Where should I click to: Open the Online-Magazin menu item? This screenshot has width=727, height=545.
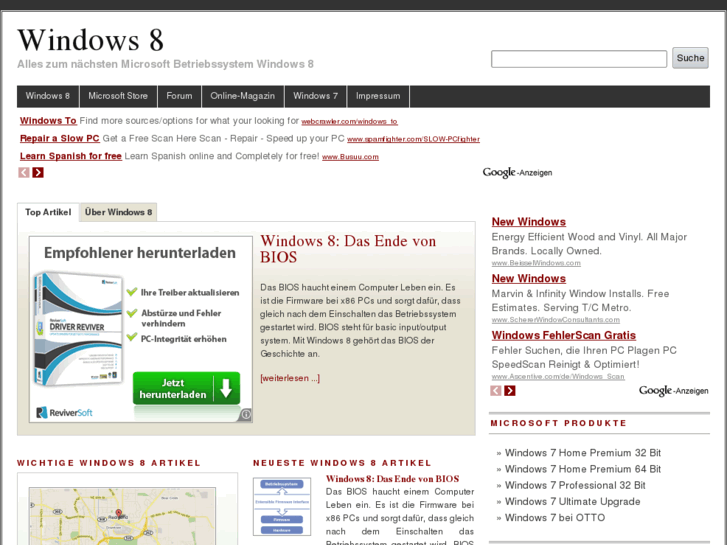click(x=242, y=96)
